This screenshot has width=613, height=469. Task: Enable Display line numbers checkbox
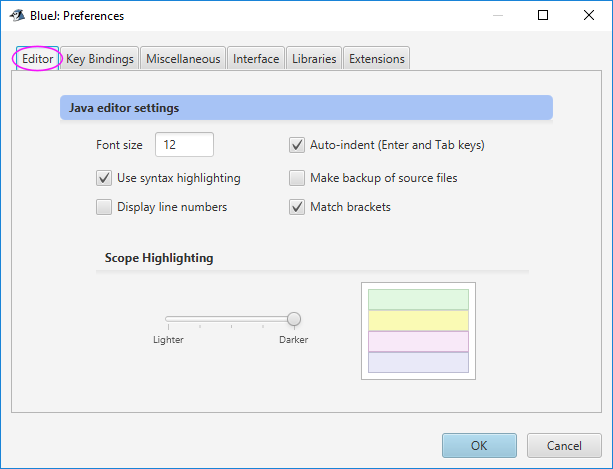tap(104, 207)
